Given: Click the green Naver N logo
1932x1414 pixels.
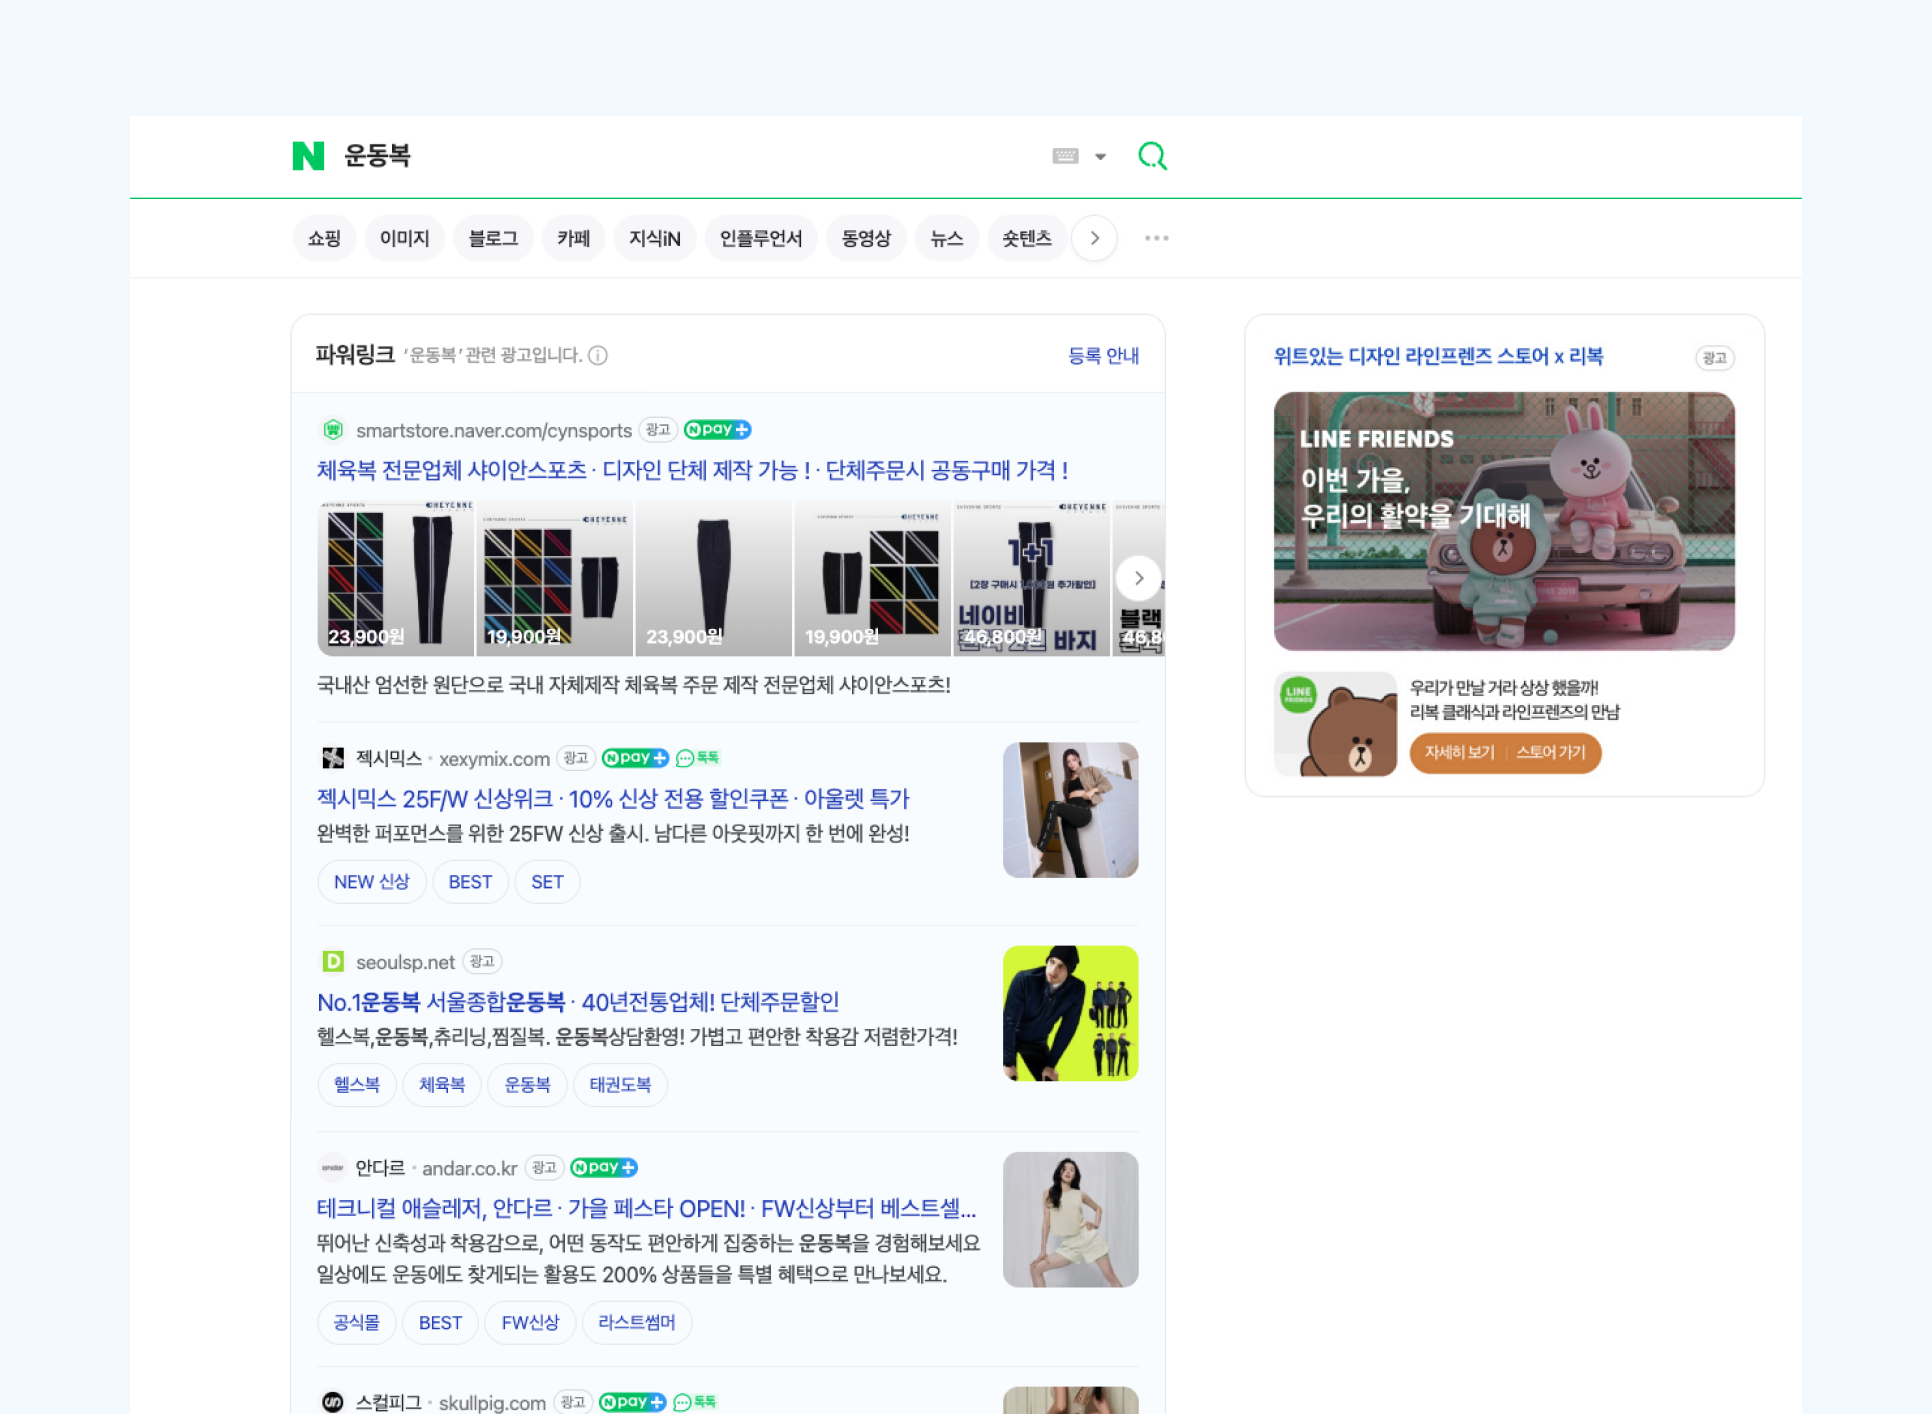Looking at the screenshot, I should click(308, 156).
